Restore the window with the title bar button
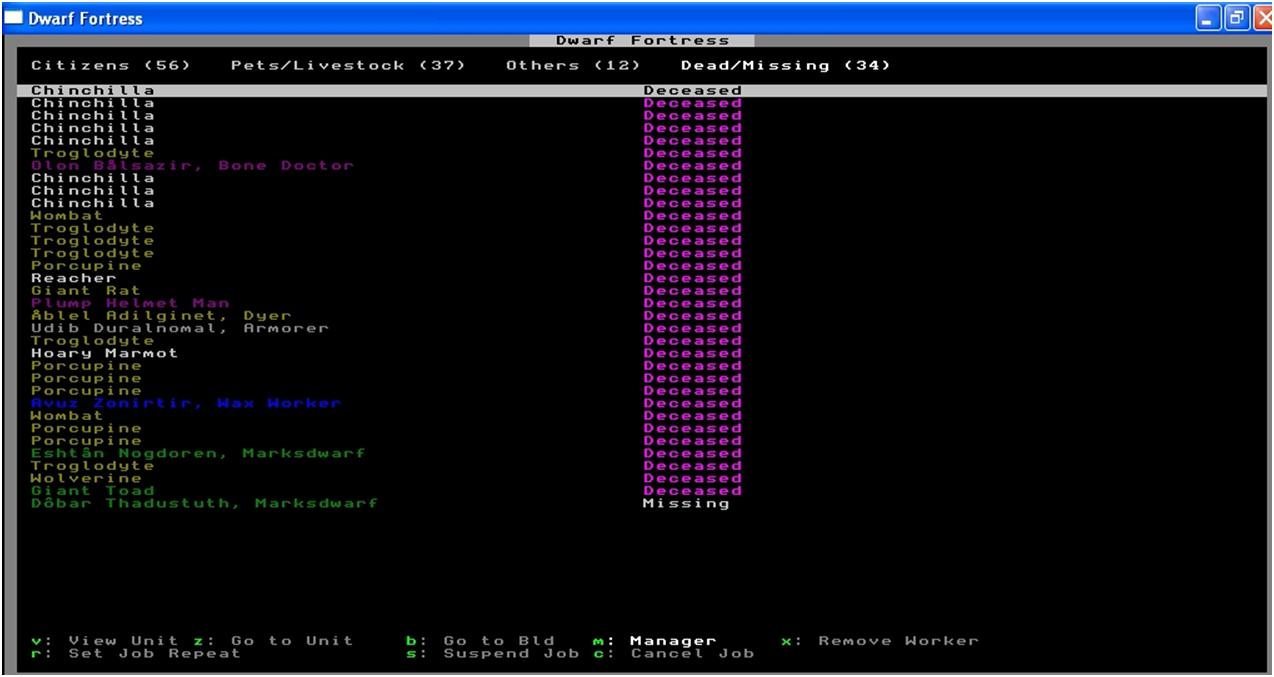Image resolution: width=1274 pixels, height=677 pixels. pos(1236,18)
